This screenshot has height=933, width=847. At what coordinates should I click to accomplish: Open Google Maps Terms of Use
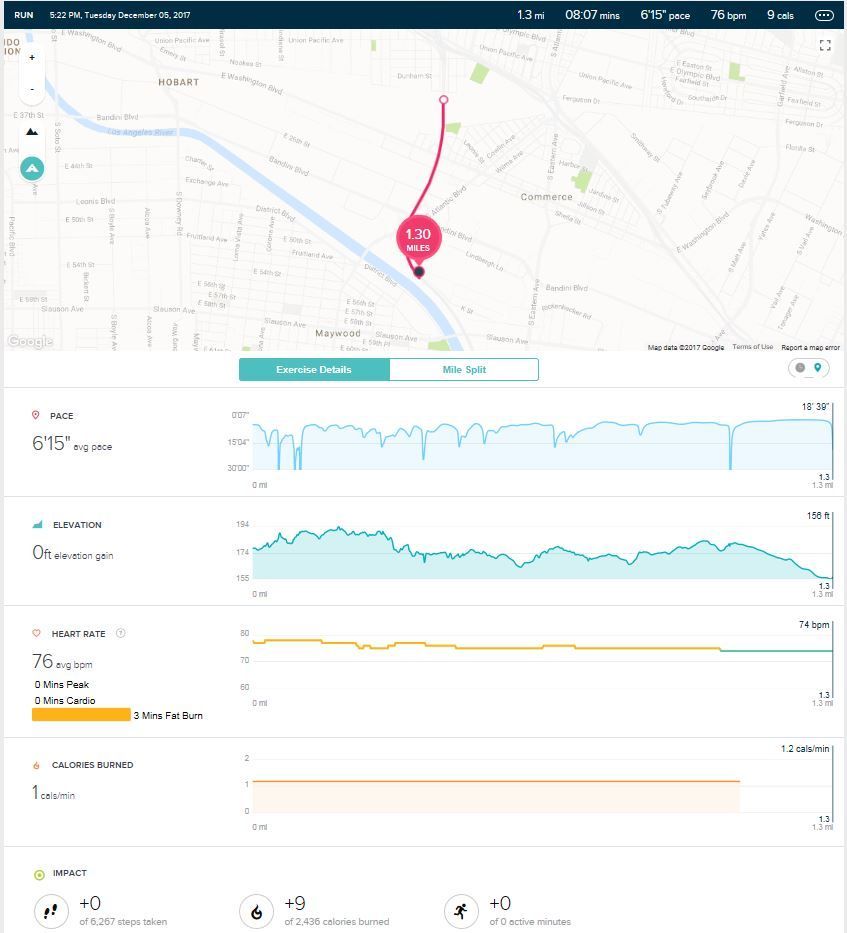[x=752, y=347]
